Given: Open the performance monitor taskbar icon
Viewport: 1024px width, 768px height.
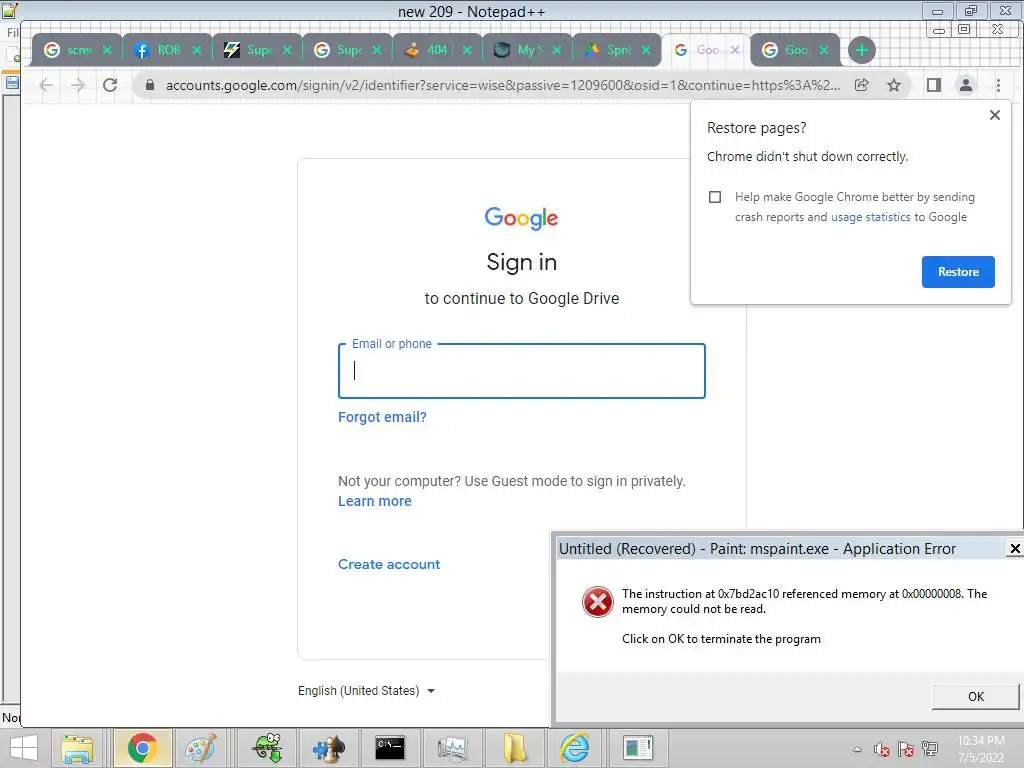Looking at the screenshot, I should pos(452,748).
